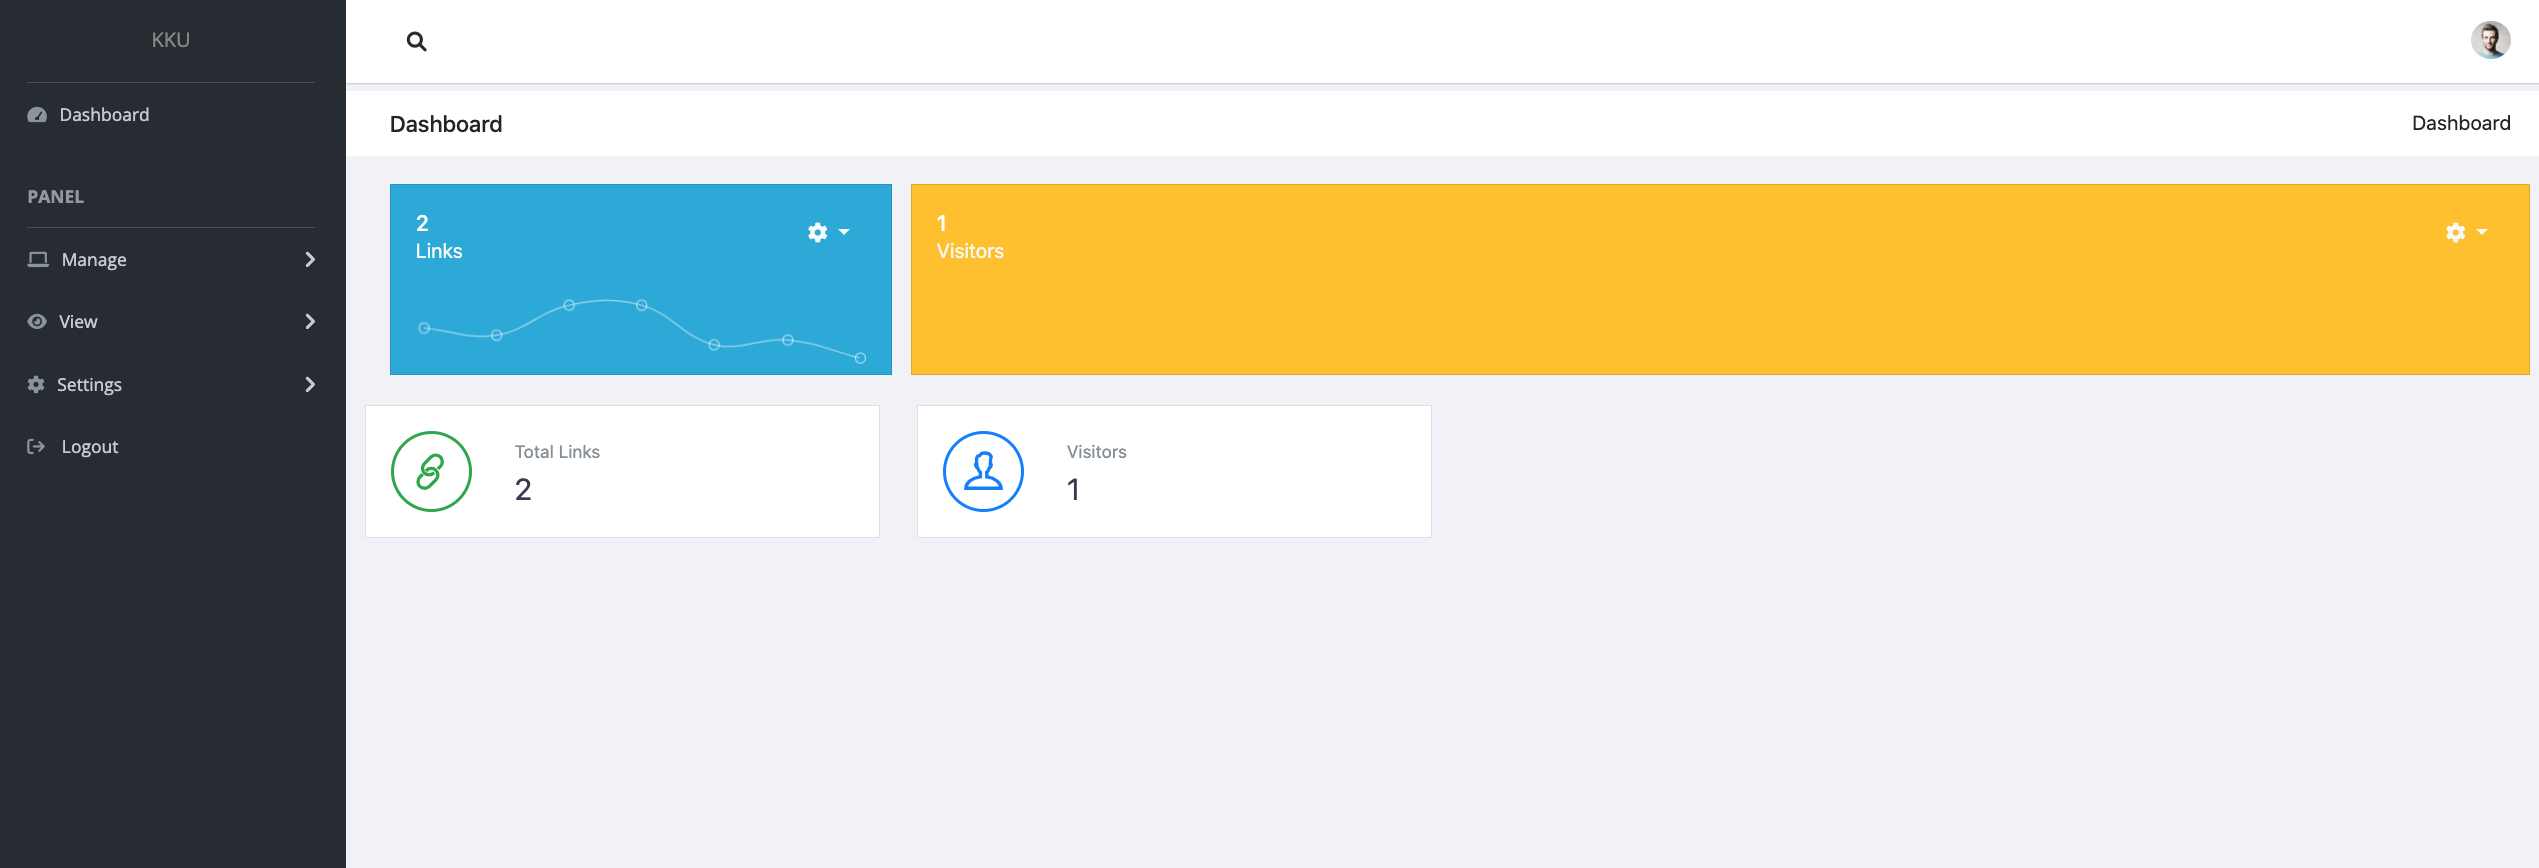Image resolution: width=2539 pixels, height=868 pixels.
Task: Click the View eye icon
Action: (37, 322)
